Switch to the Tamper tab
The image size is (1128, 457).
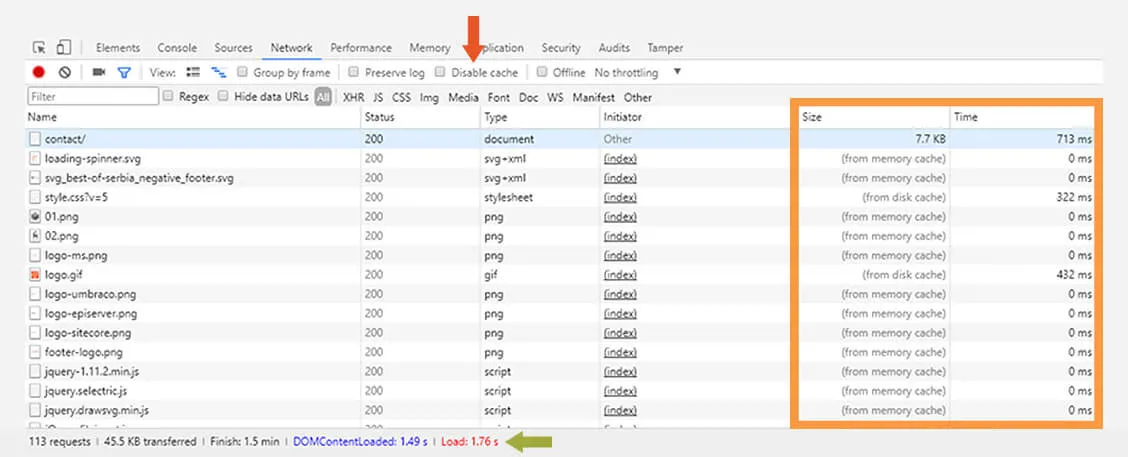665,47
